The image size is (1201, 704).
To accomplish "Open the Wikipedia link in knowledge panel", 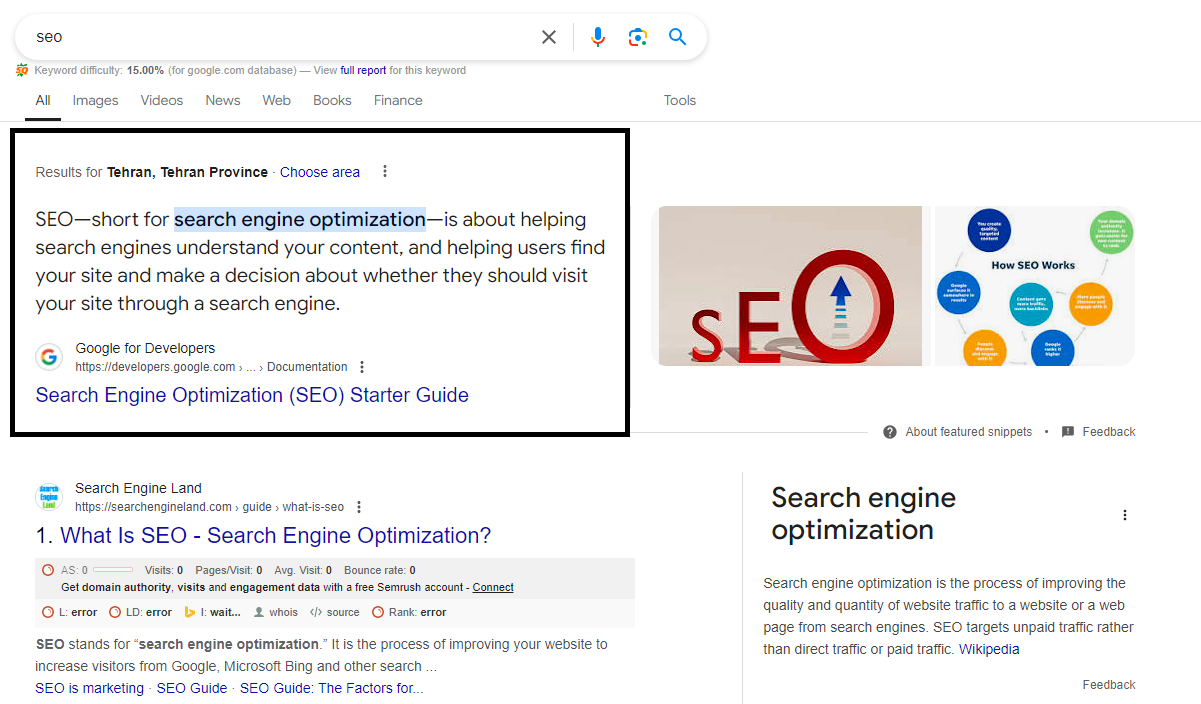I will [989, 649].
